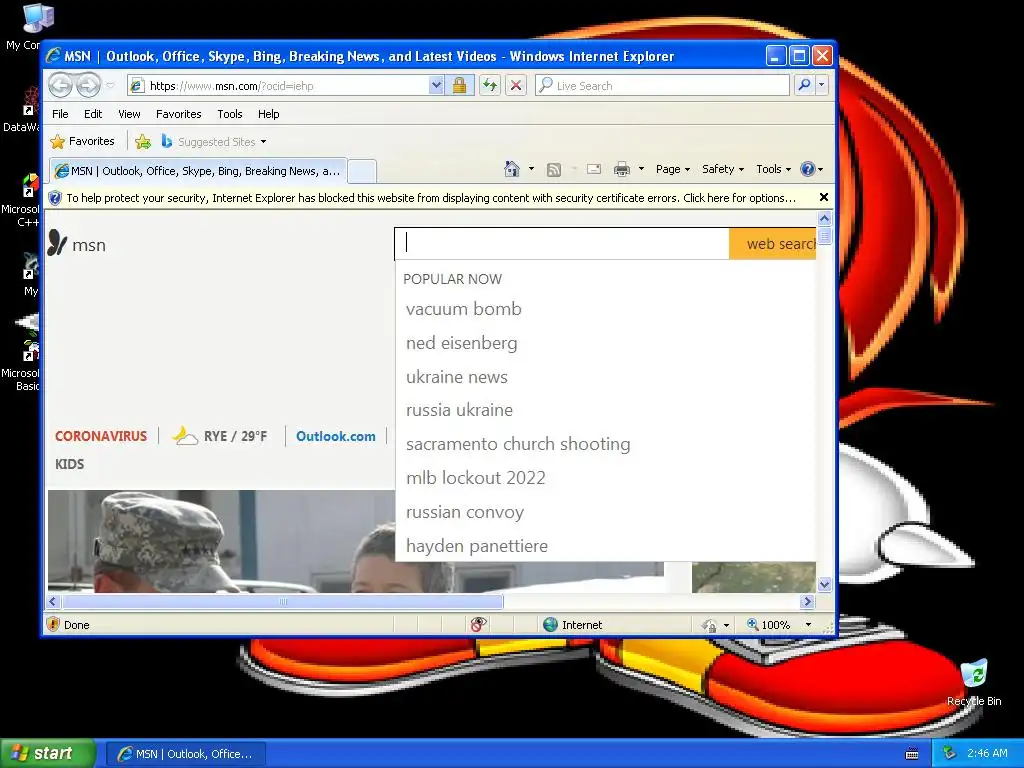Click the vertical scrollbar down arrow

pos(824,584)
